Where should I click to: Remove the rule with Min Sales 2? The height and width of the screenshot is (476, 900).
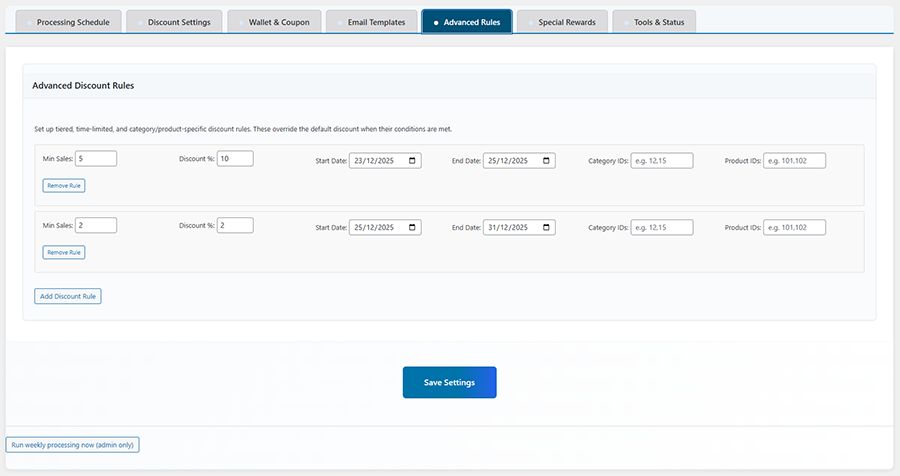[64, 252]
